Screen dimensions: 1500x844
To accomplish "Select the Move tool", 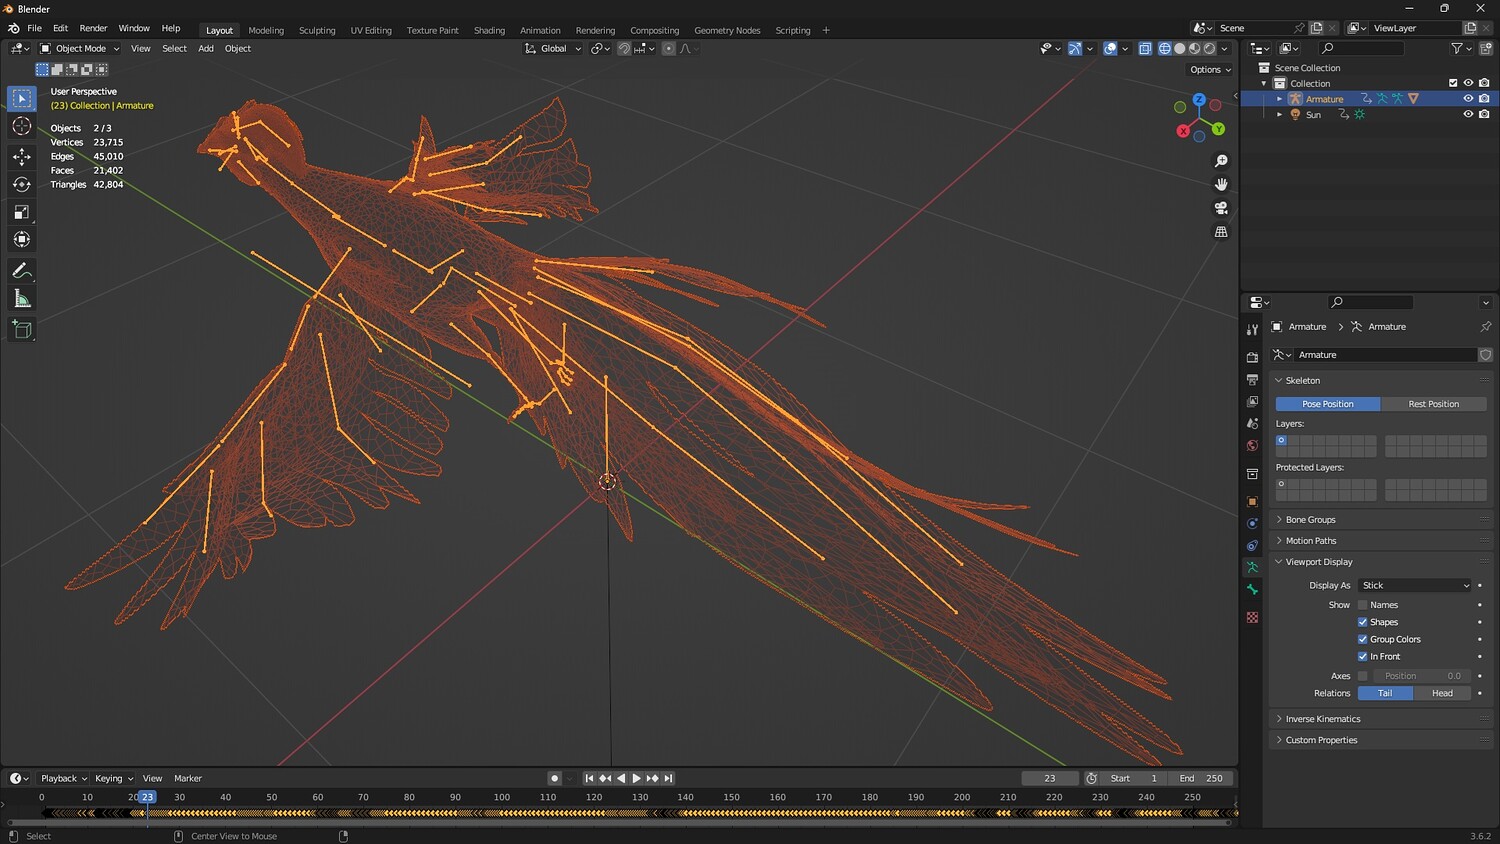I will 21,156.
